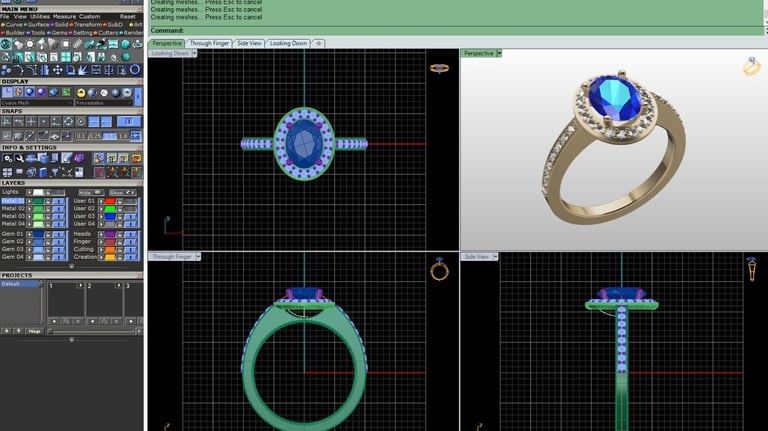Expand the Gem 01 layer arrow
Image resolution: width=768 pixels, height=431 pixels.
click(29, 234)
